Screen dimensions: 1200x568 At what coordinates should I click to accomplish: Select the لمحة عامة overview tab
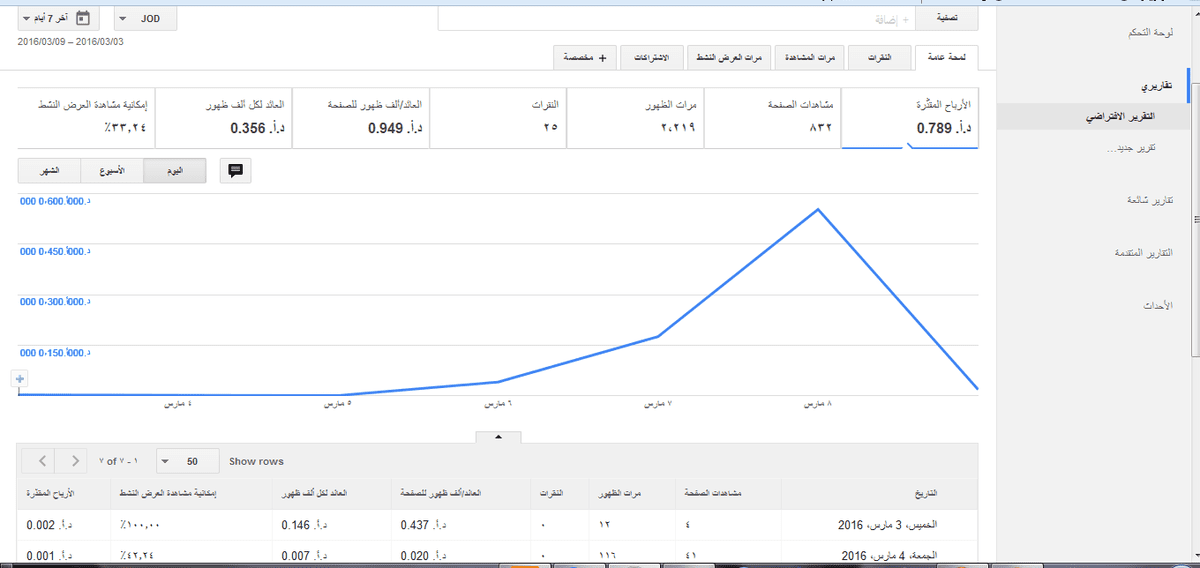(x=947, y=58)
